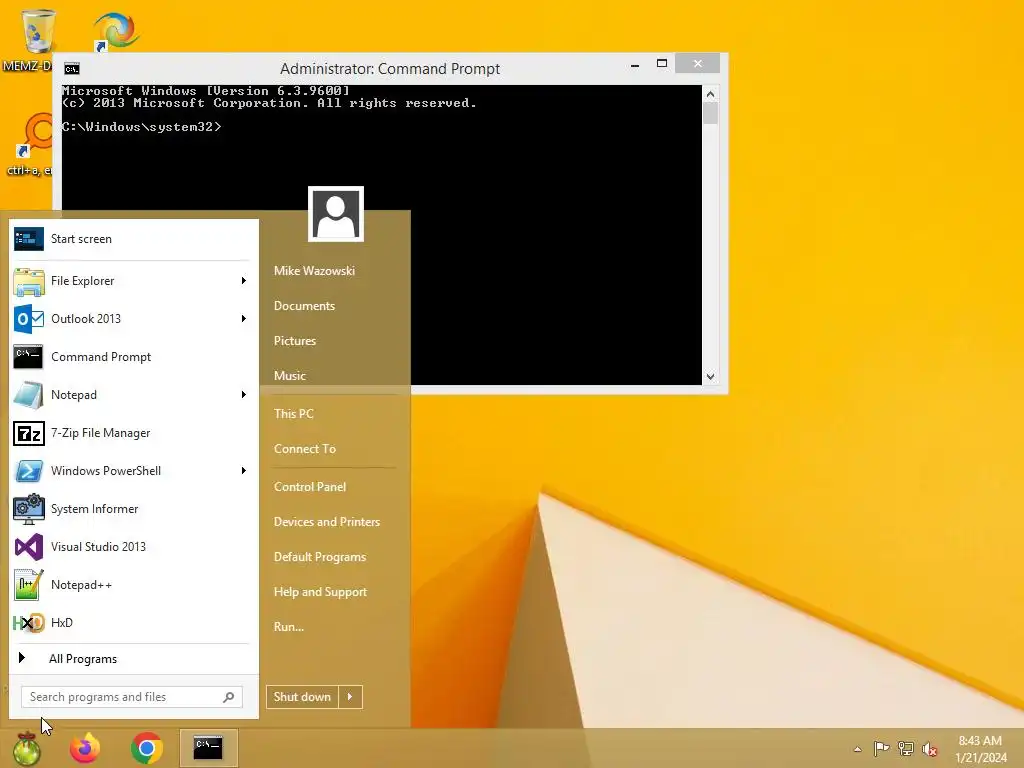Open Outlook 2013 icon
Image resolution: width=1024 pixels, height=768 pixels.
[x=29, y=319]
